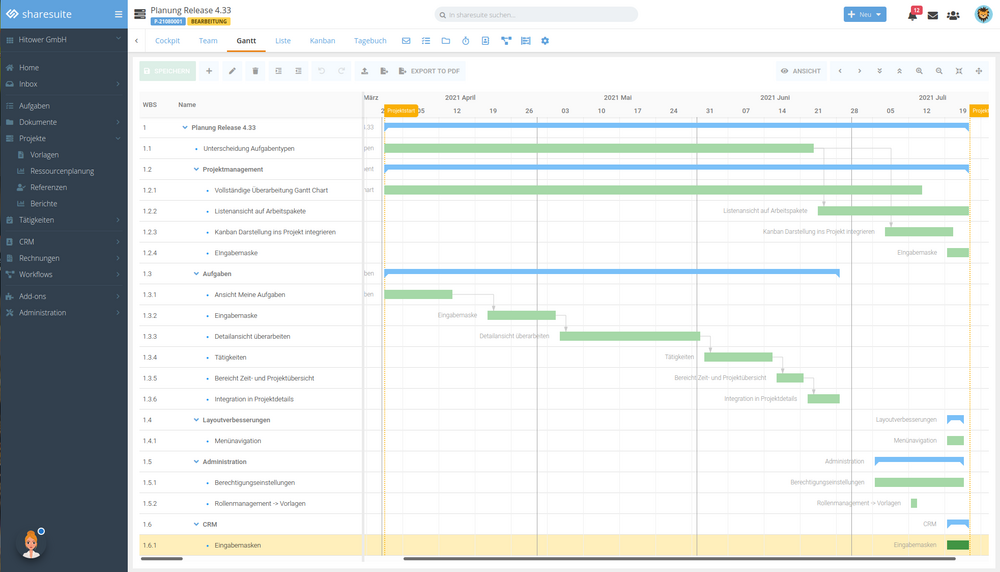The image size is (1000, 572).
Task: Open Ressourcenplanung in the sidebar
Action: [x=62, y=171]
